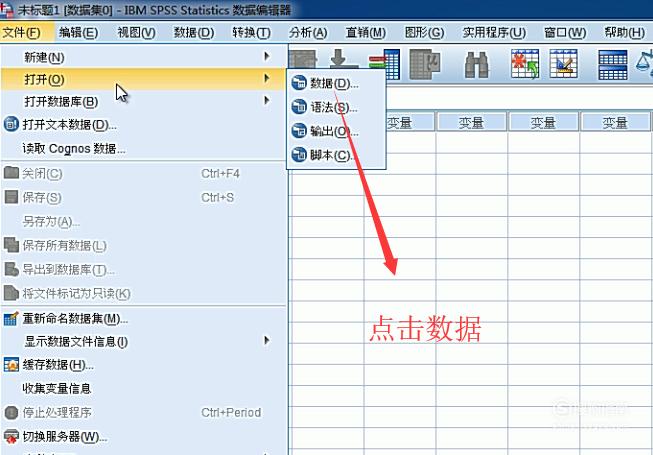
Task: Open the 分析(A) menu
Action: [x=308, y=32]
